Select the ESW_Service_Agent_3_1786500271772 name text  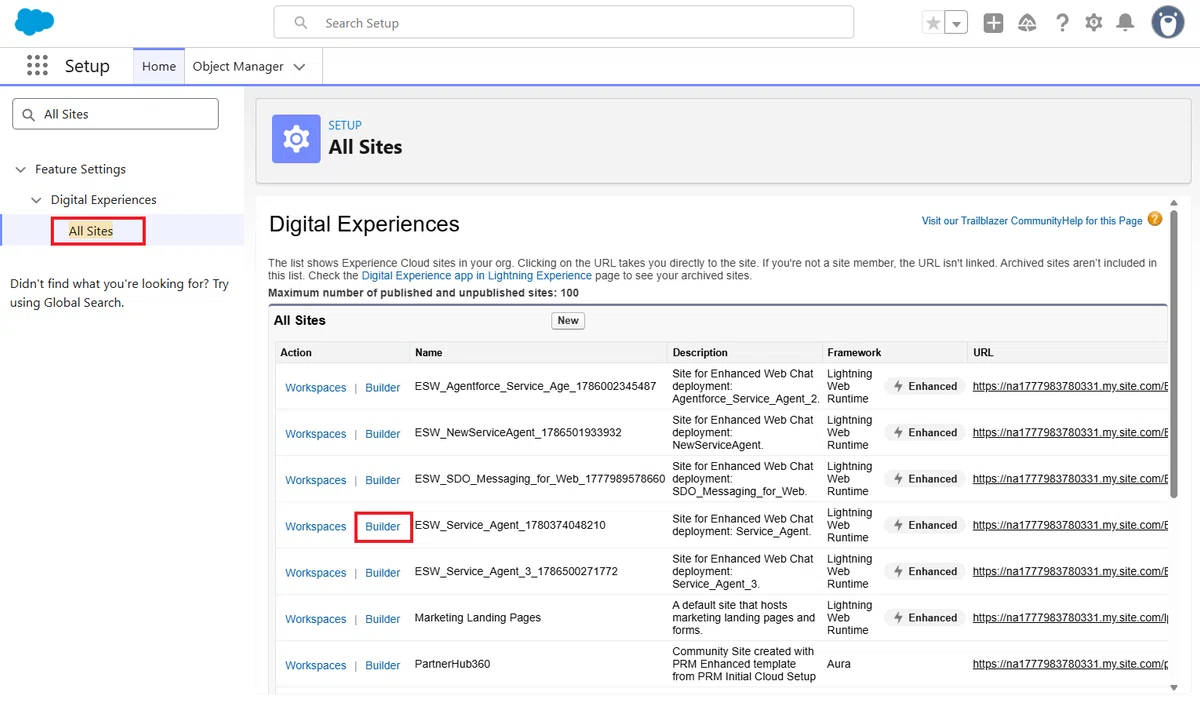516,572
